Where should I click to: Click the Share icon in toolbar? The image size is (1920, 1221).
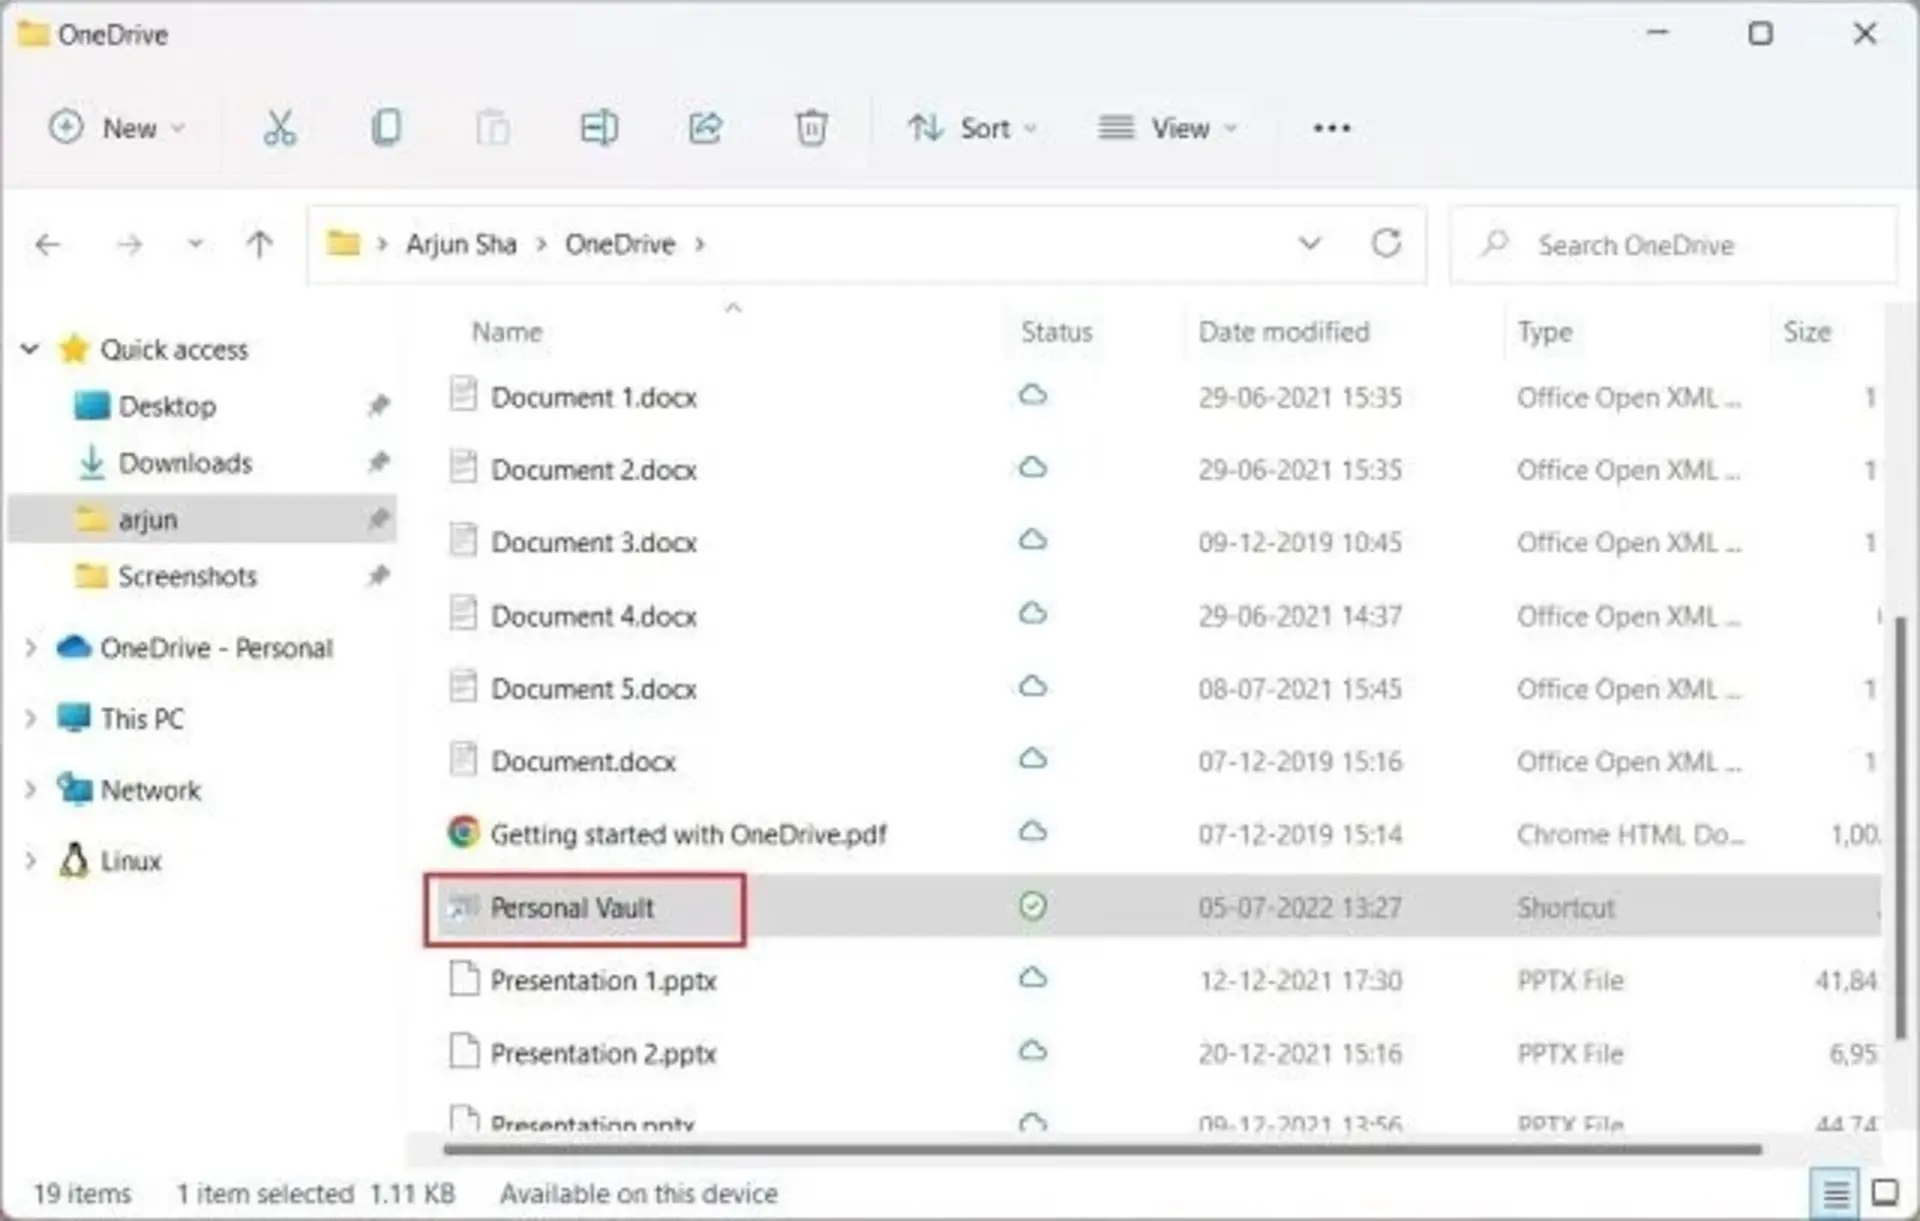[706, 128]
